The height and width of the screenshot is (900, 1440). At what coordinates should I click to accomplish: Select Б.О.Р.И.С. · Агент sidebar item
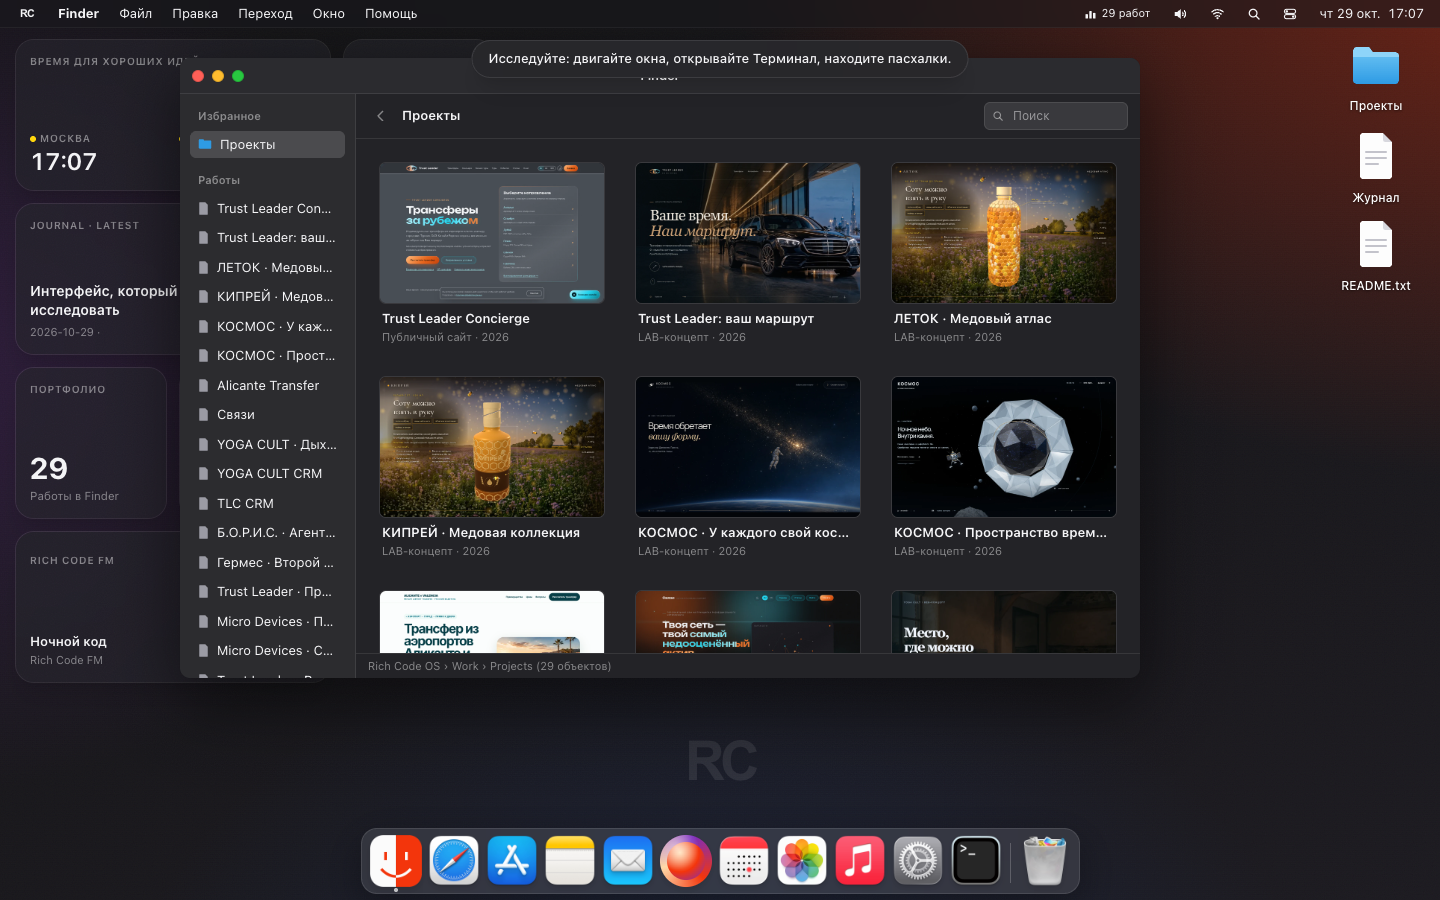point(267,533)
